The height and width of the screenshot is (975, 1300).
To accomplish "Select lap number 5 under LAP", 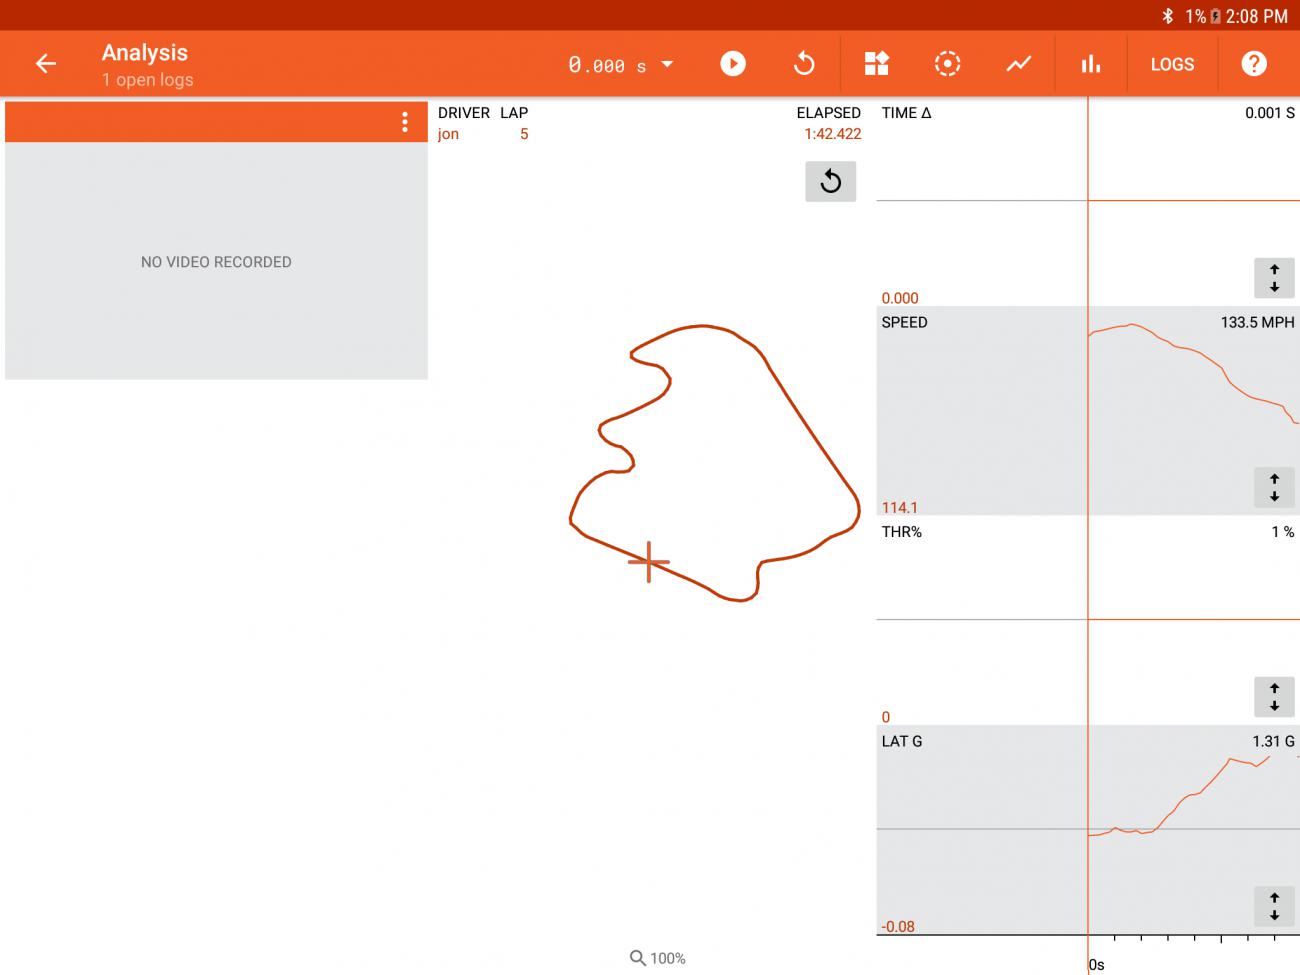I will pyautogui.click(x=523, y=134).
